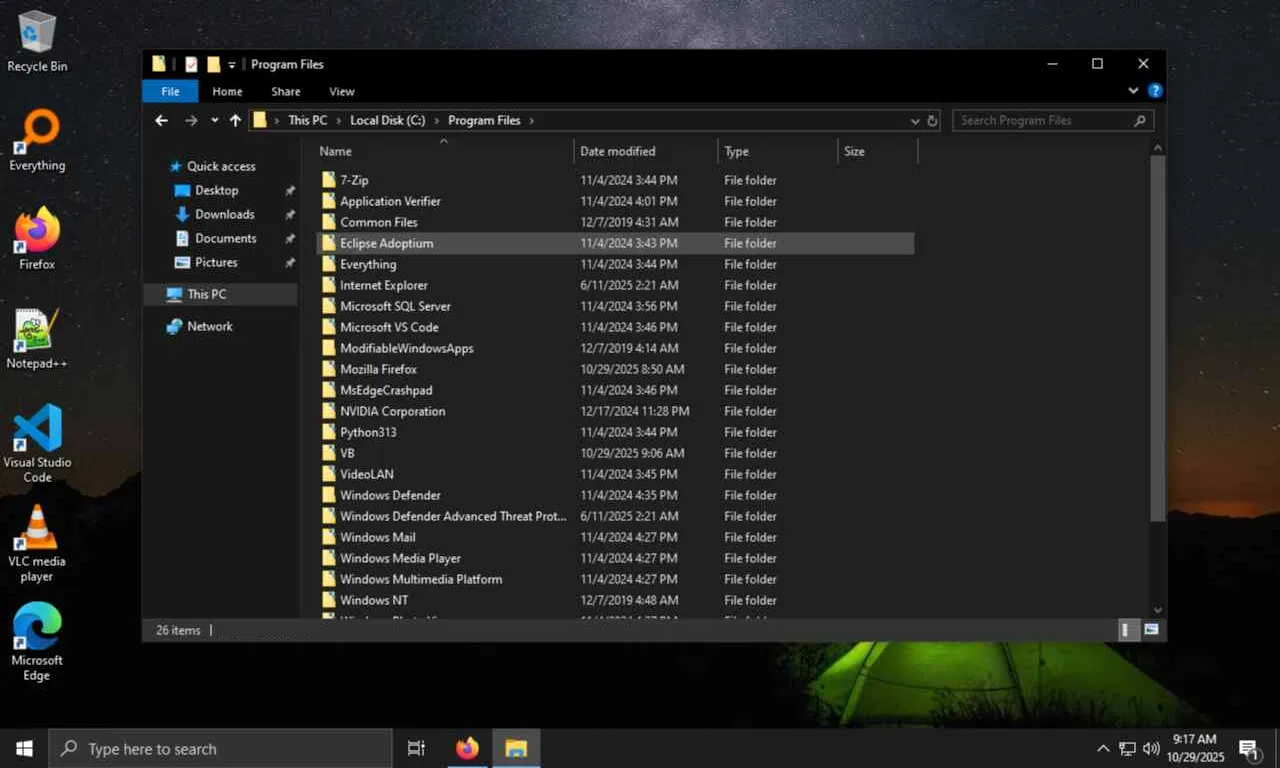Open the network status tray icon
This screenshot has width=1280, height=768.
(1127, 748)
